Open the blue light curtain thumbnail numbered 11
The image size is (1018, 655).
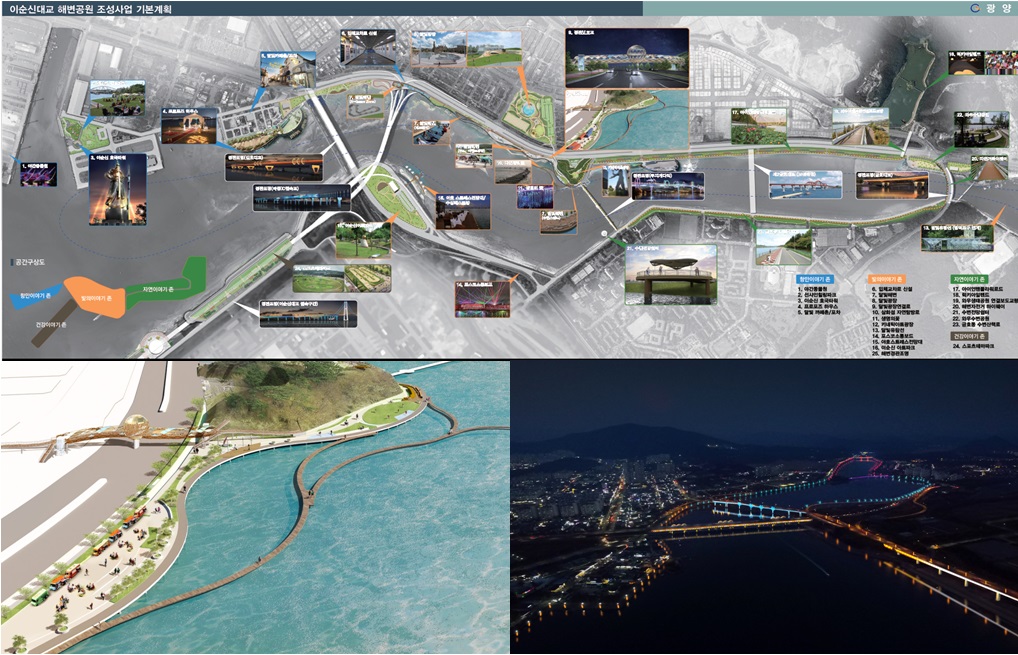click(535, 197)
